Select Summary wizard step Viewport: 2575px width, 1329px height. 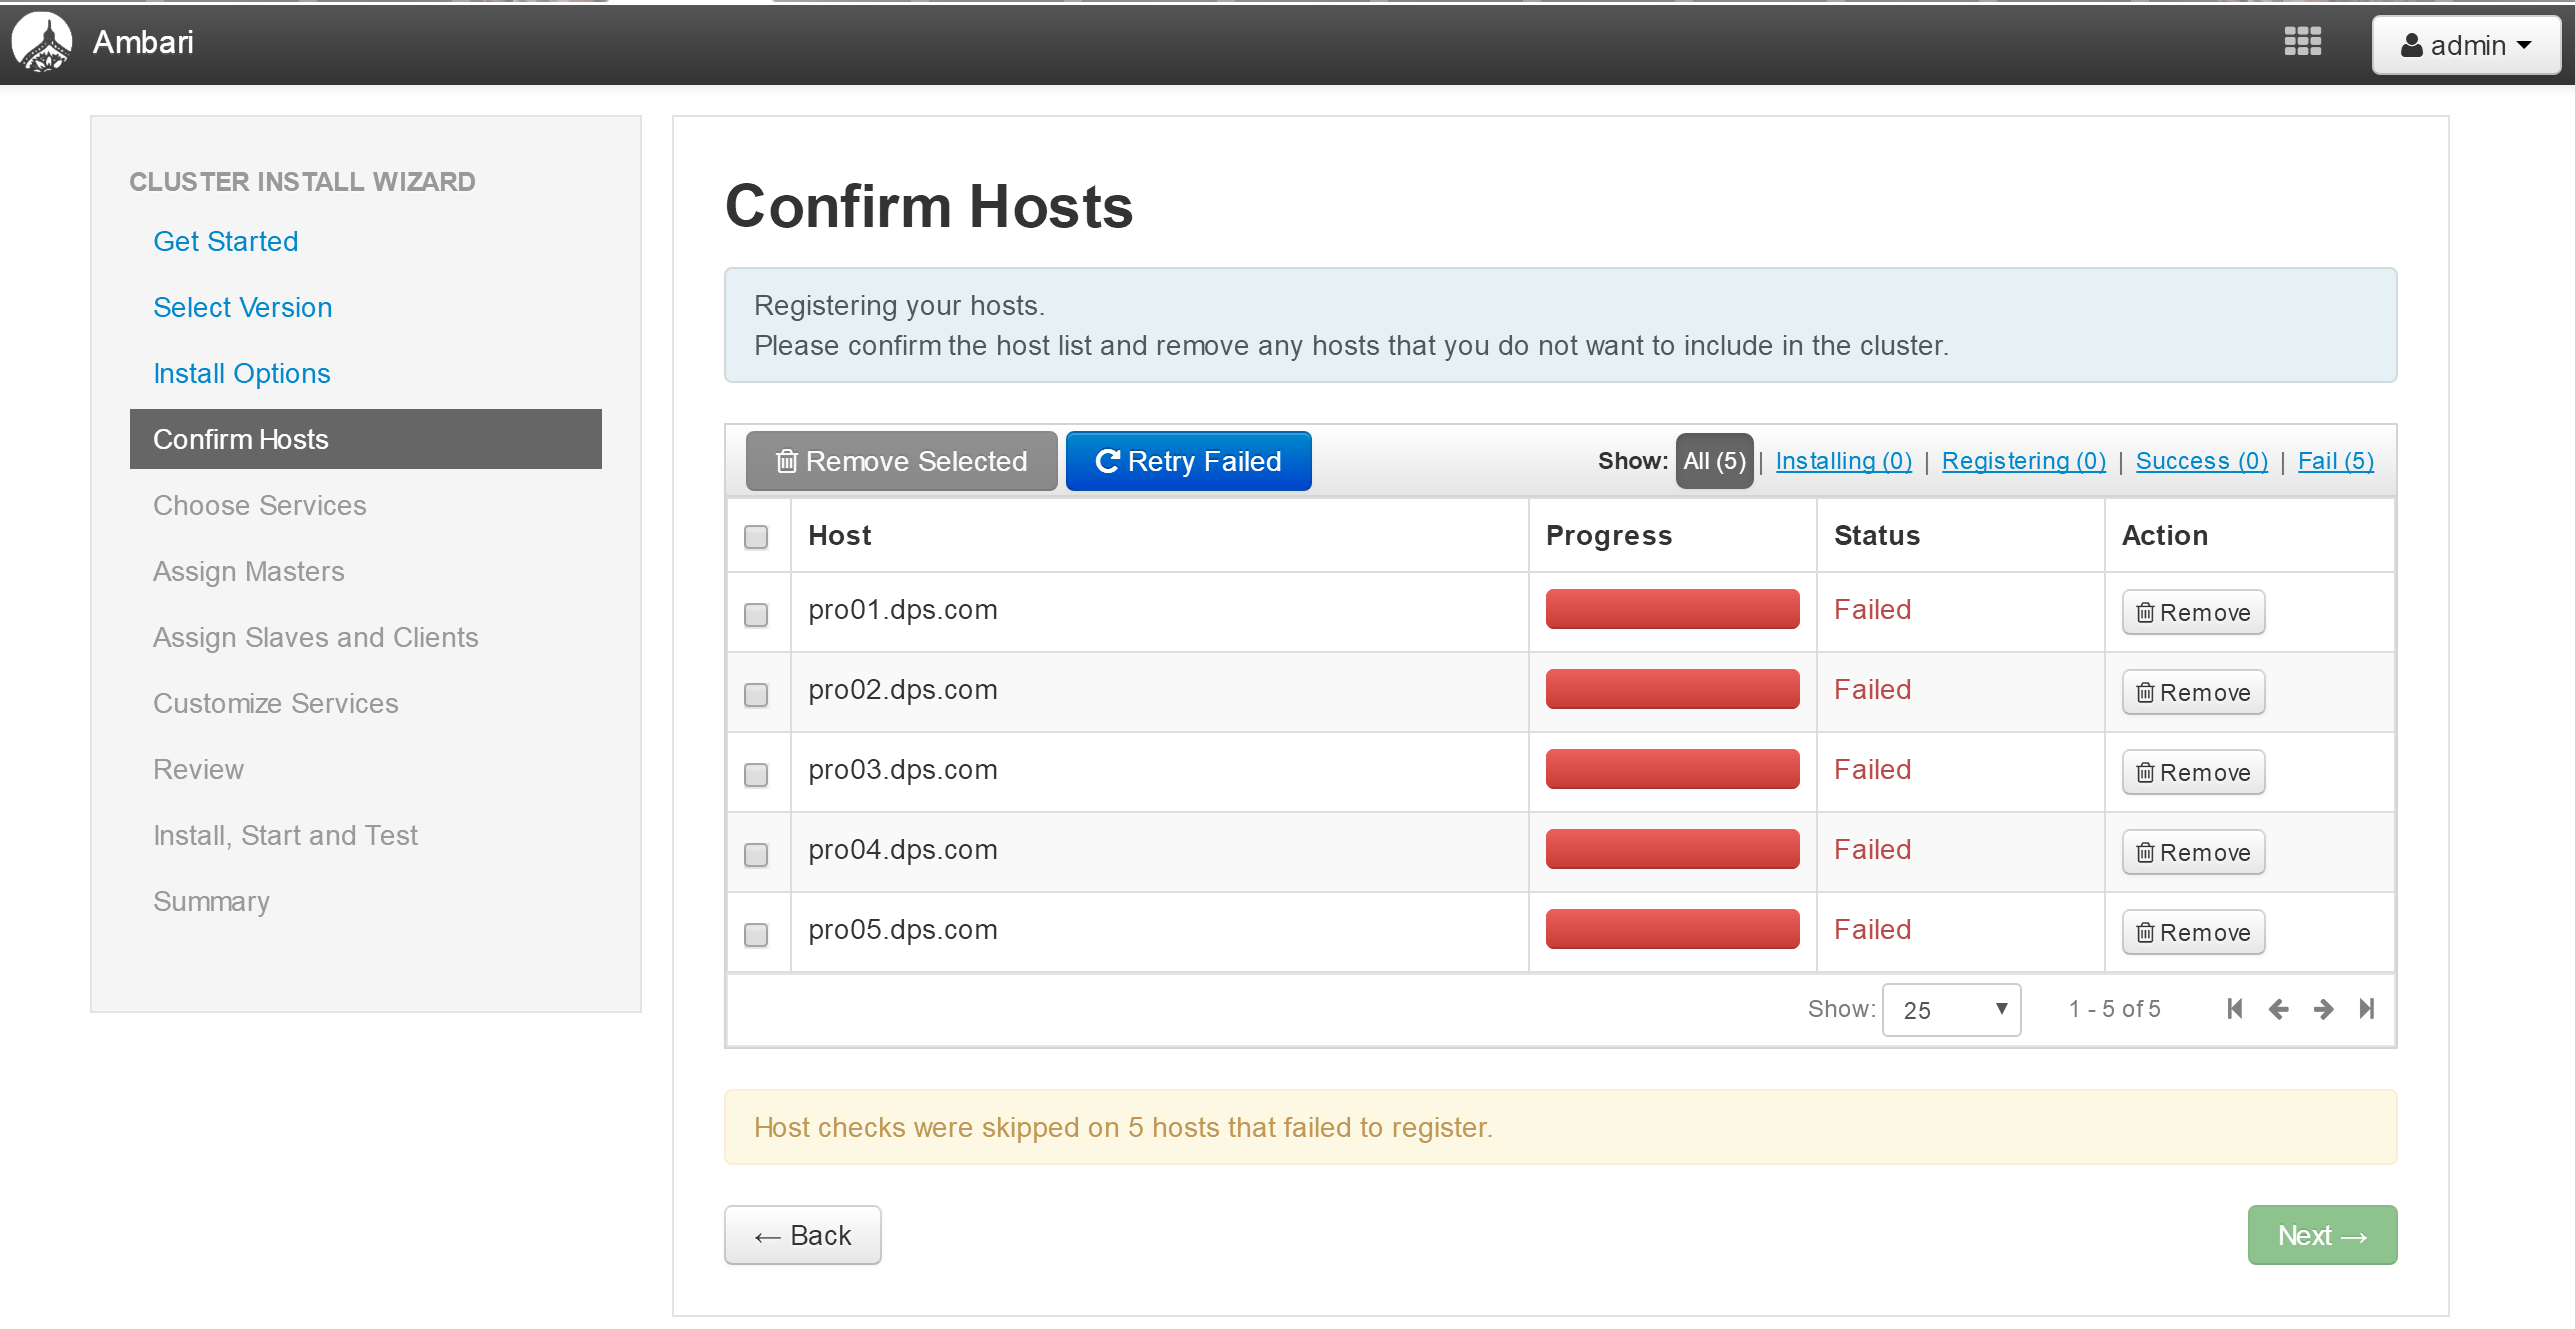(212, 901)
